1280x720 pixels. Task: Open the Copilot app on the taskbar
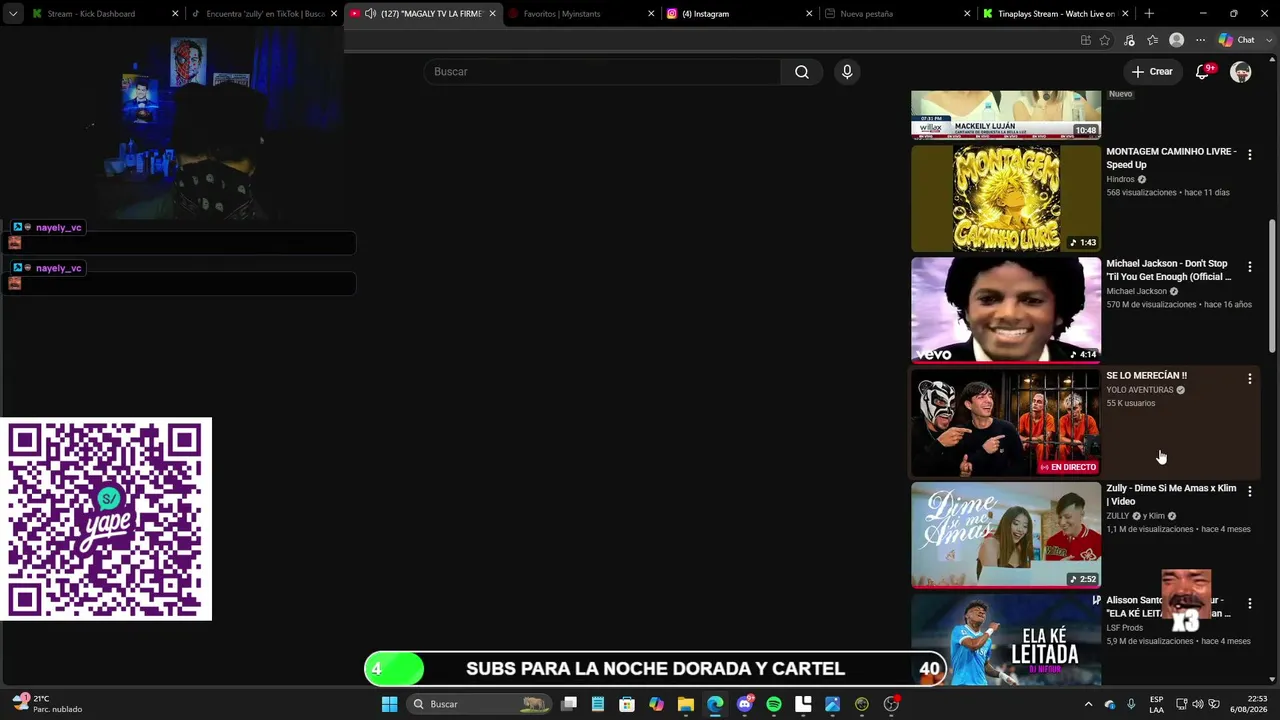point(656,704)
